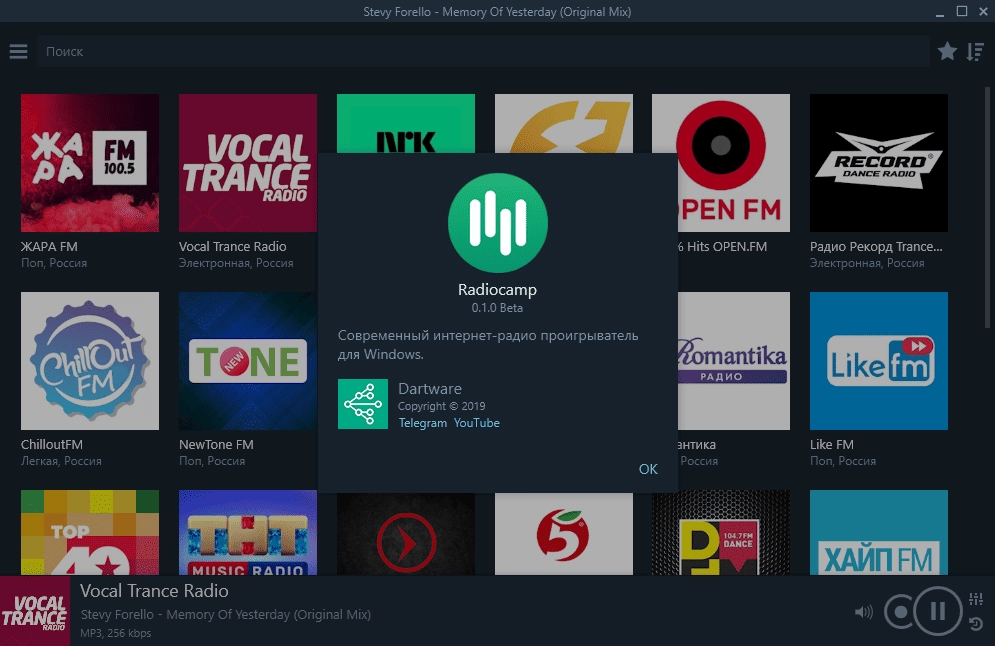Select the Record Dance Radio tile
The image size is (995, 646).
coord(879,163)
